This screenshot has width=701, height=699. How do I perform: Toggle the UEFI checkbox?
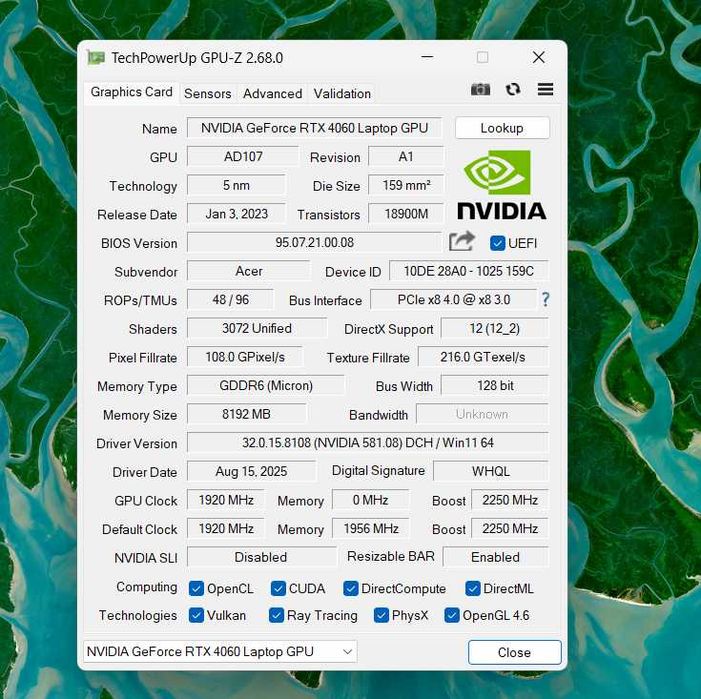click(497, 243)
